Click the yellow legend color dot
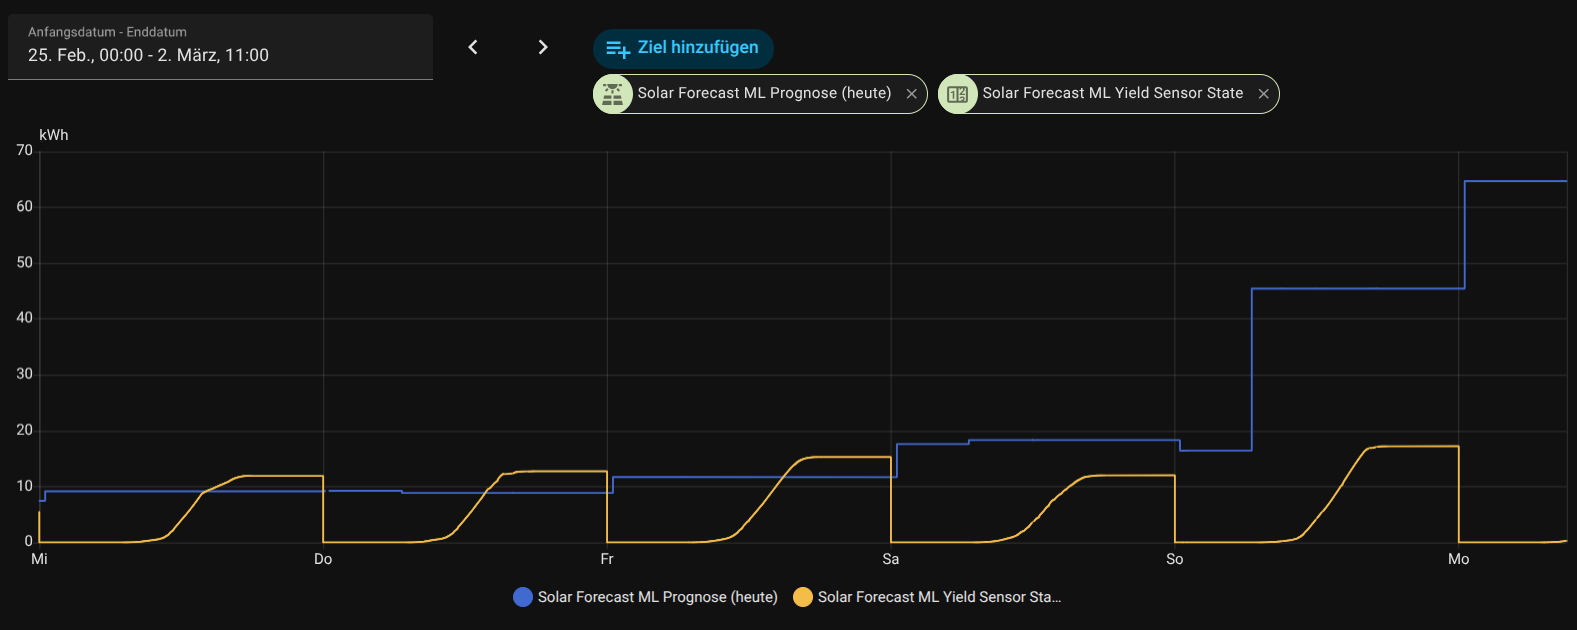Screen dimensions: 1577x630 [x=802, y=597]
